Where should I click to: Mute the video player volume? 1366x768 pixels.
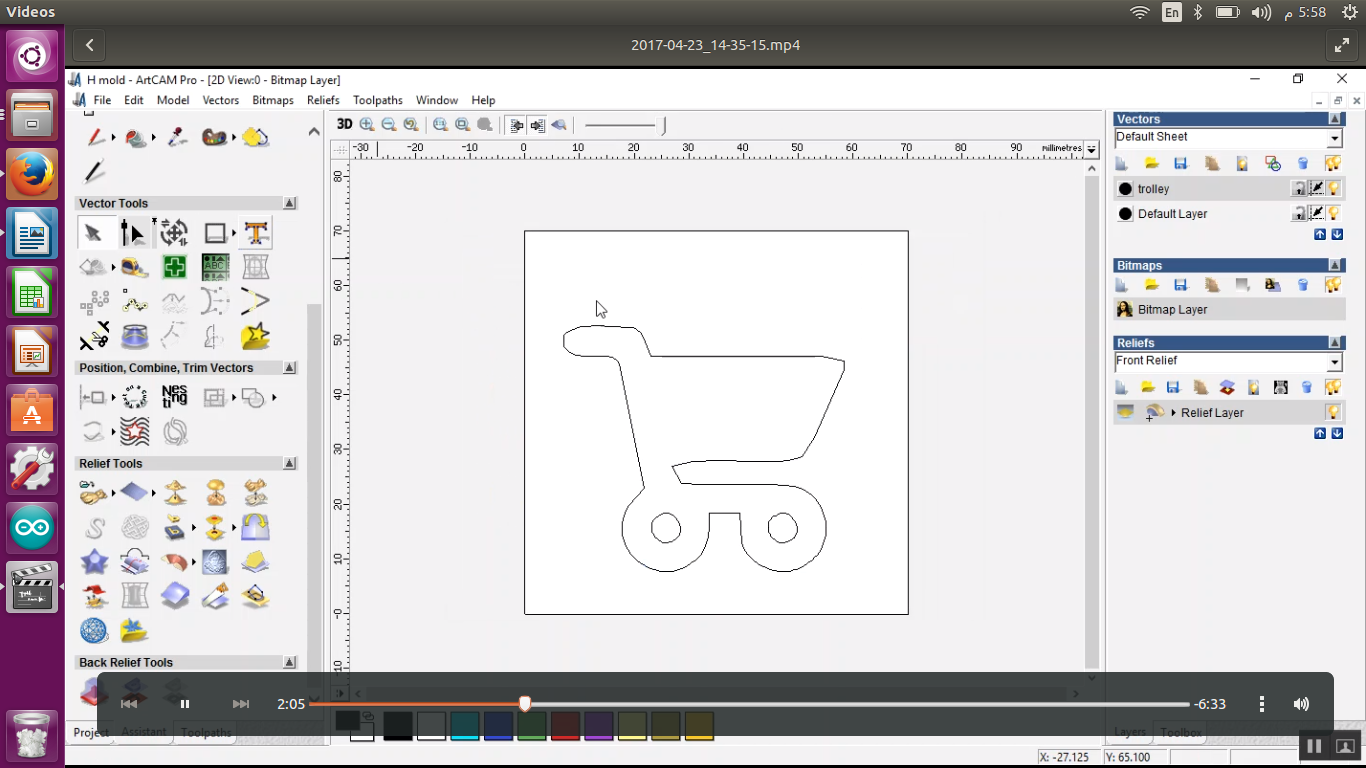[x=1301, y=704]
